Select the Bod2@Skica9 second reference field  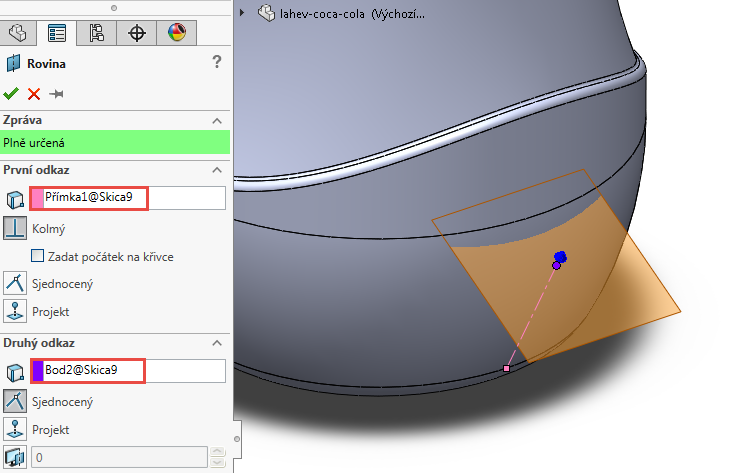pos(128,371)
